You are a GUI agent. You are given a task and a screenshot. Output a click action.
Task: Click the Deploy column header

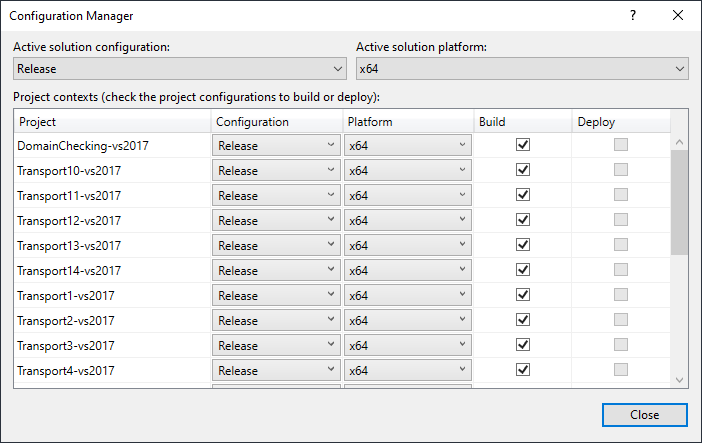click(620, 122)
